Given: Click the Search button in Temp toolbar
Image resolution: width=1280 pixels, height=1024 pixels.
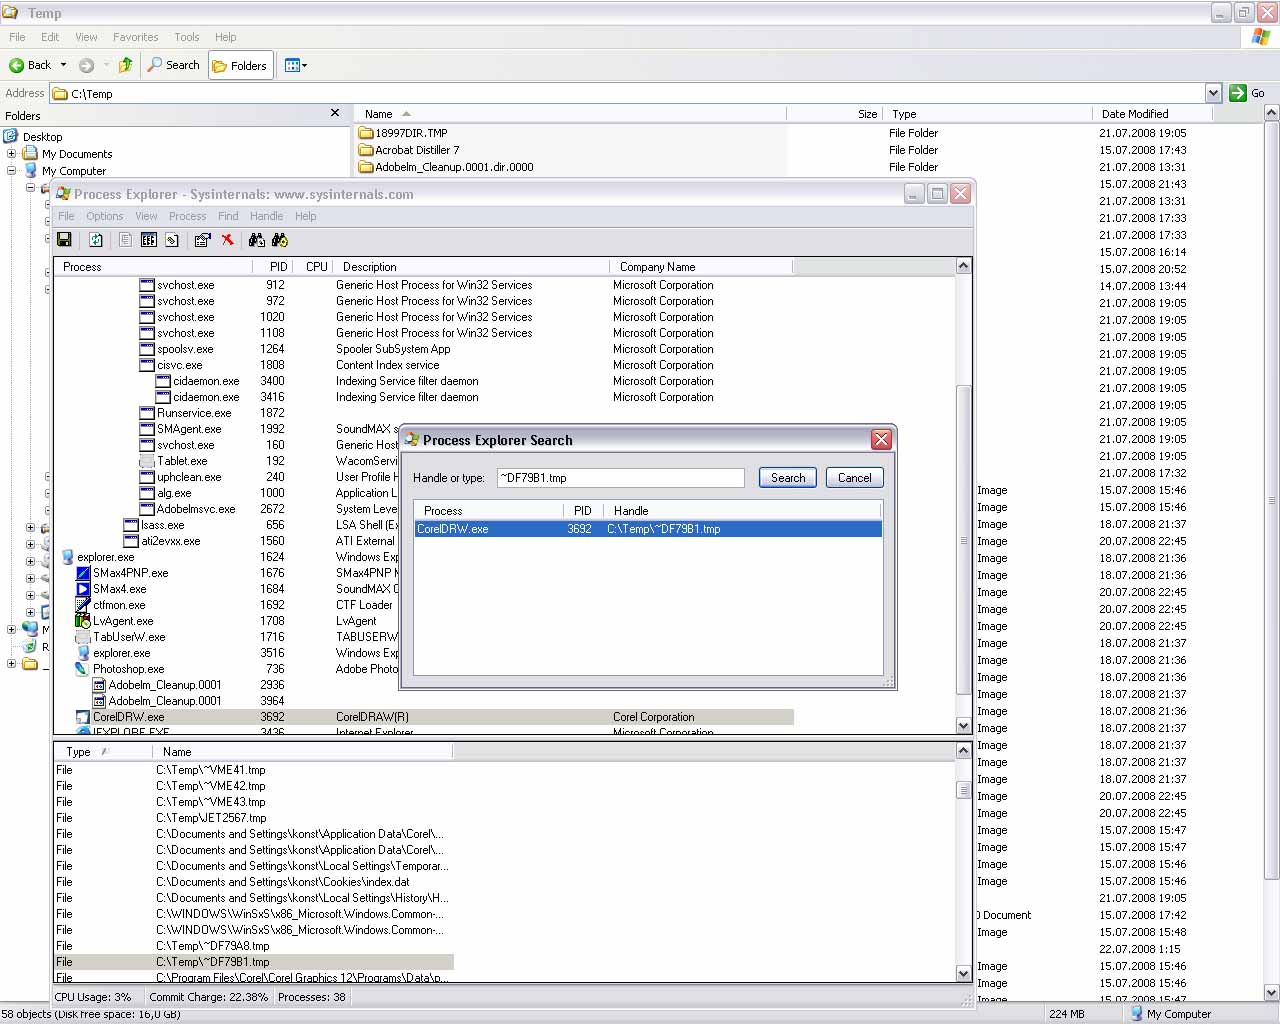Looking at the screenshot, I should click(173, 65).
